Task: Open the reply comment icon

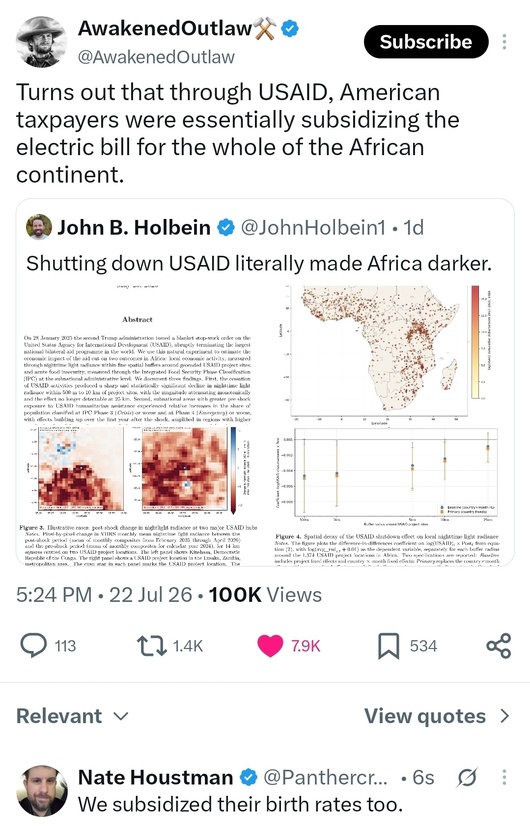Action: [x=33, y=645]
